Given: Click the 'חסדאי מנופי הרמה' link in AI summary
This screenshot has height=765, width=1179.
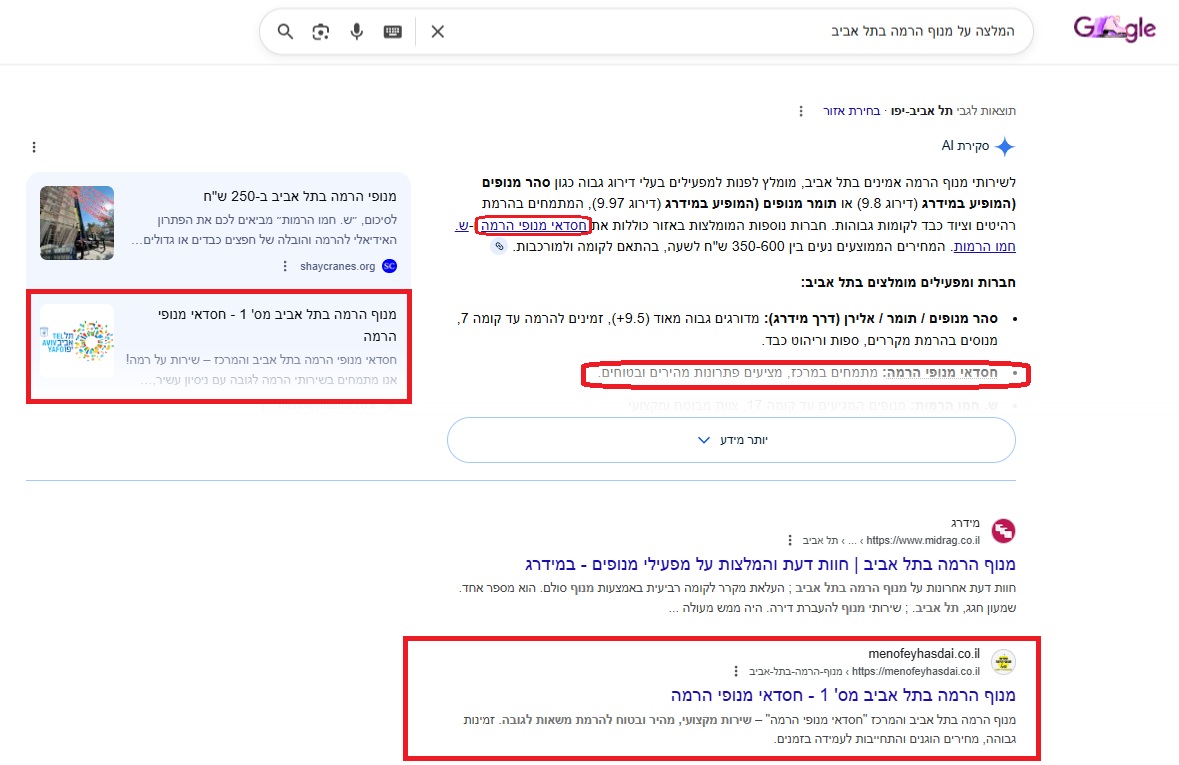Looking at the screenshot, I should (533, 226).
